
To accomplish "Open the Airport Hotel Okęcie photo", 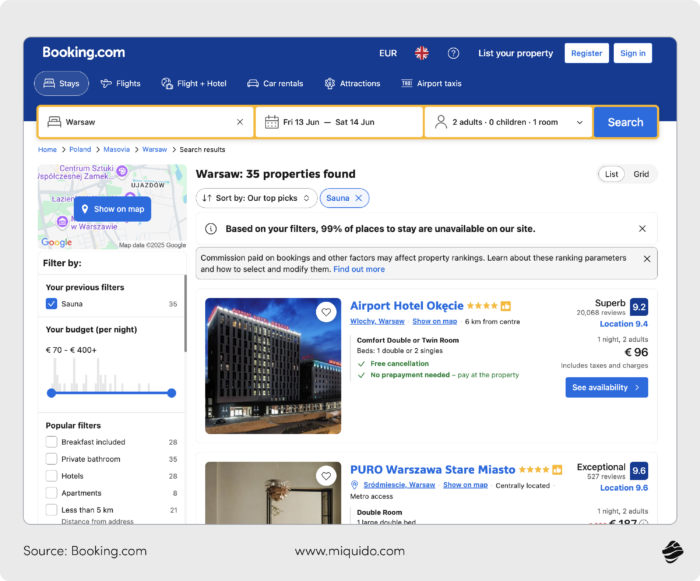I will click(273, 366).
